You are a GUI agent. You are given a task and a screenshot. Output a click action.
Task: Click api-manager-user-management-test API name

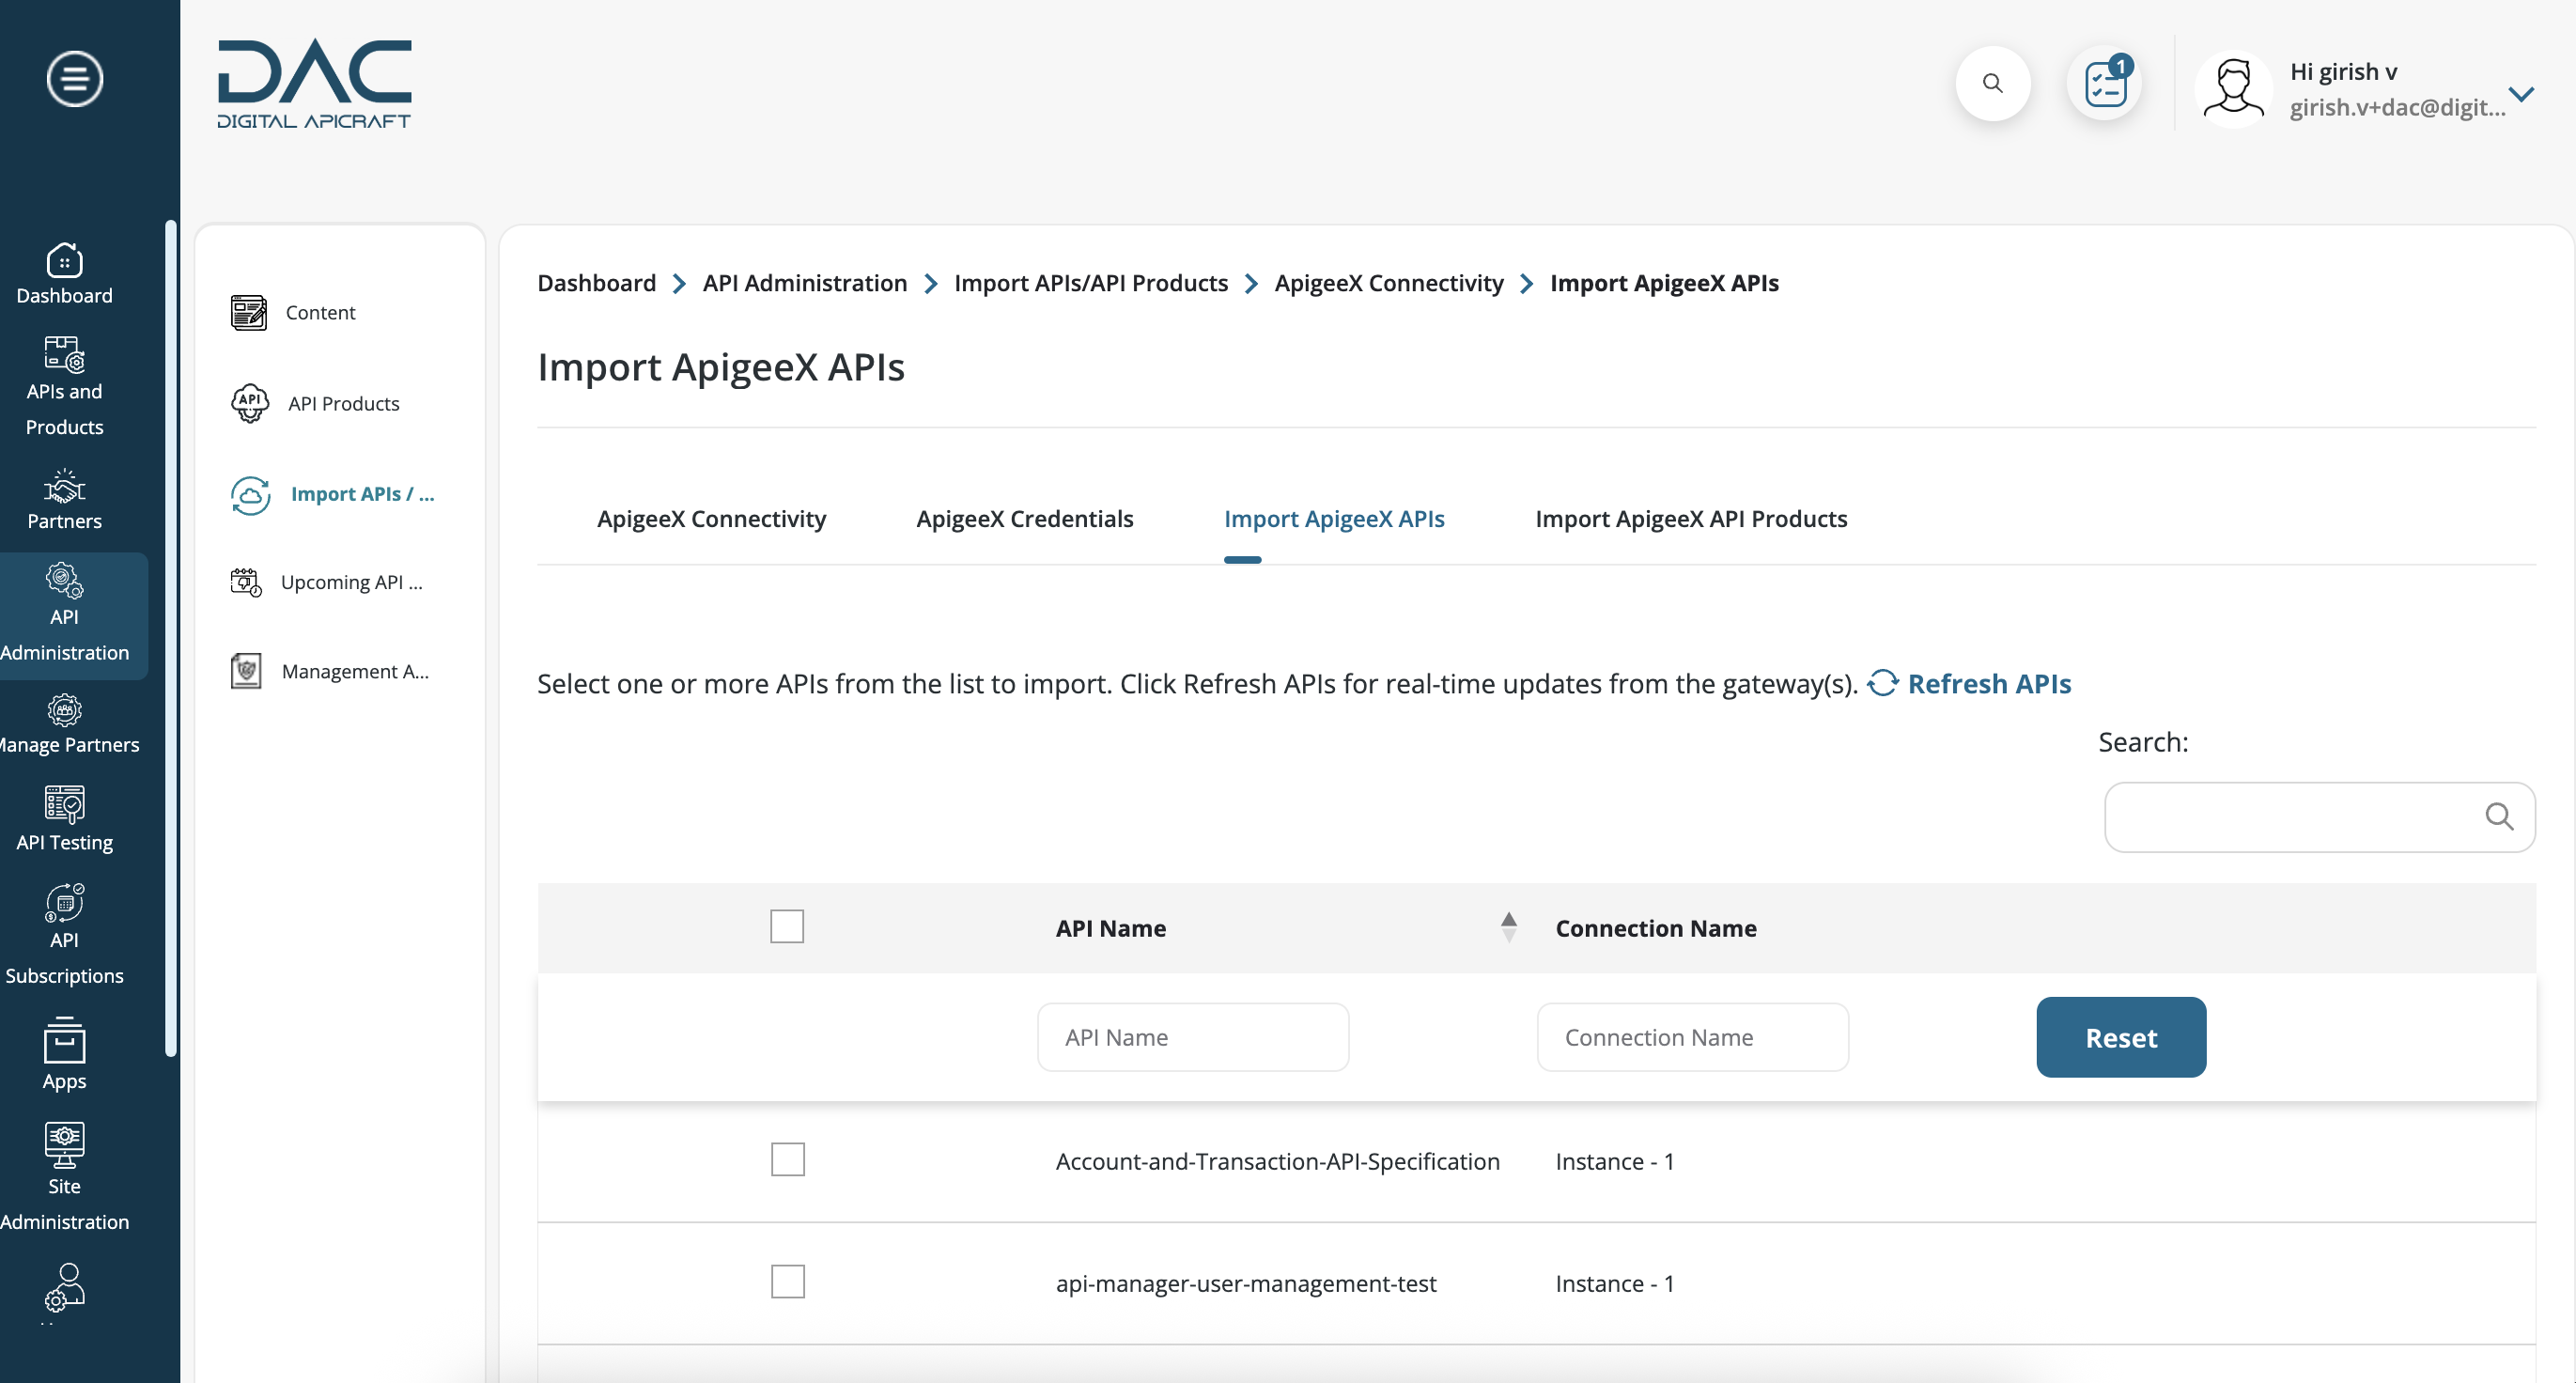pyautogui.click(x=1246, y=1284)
